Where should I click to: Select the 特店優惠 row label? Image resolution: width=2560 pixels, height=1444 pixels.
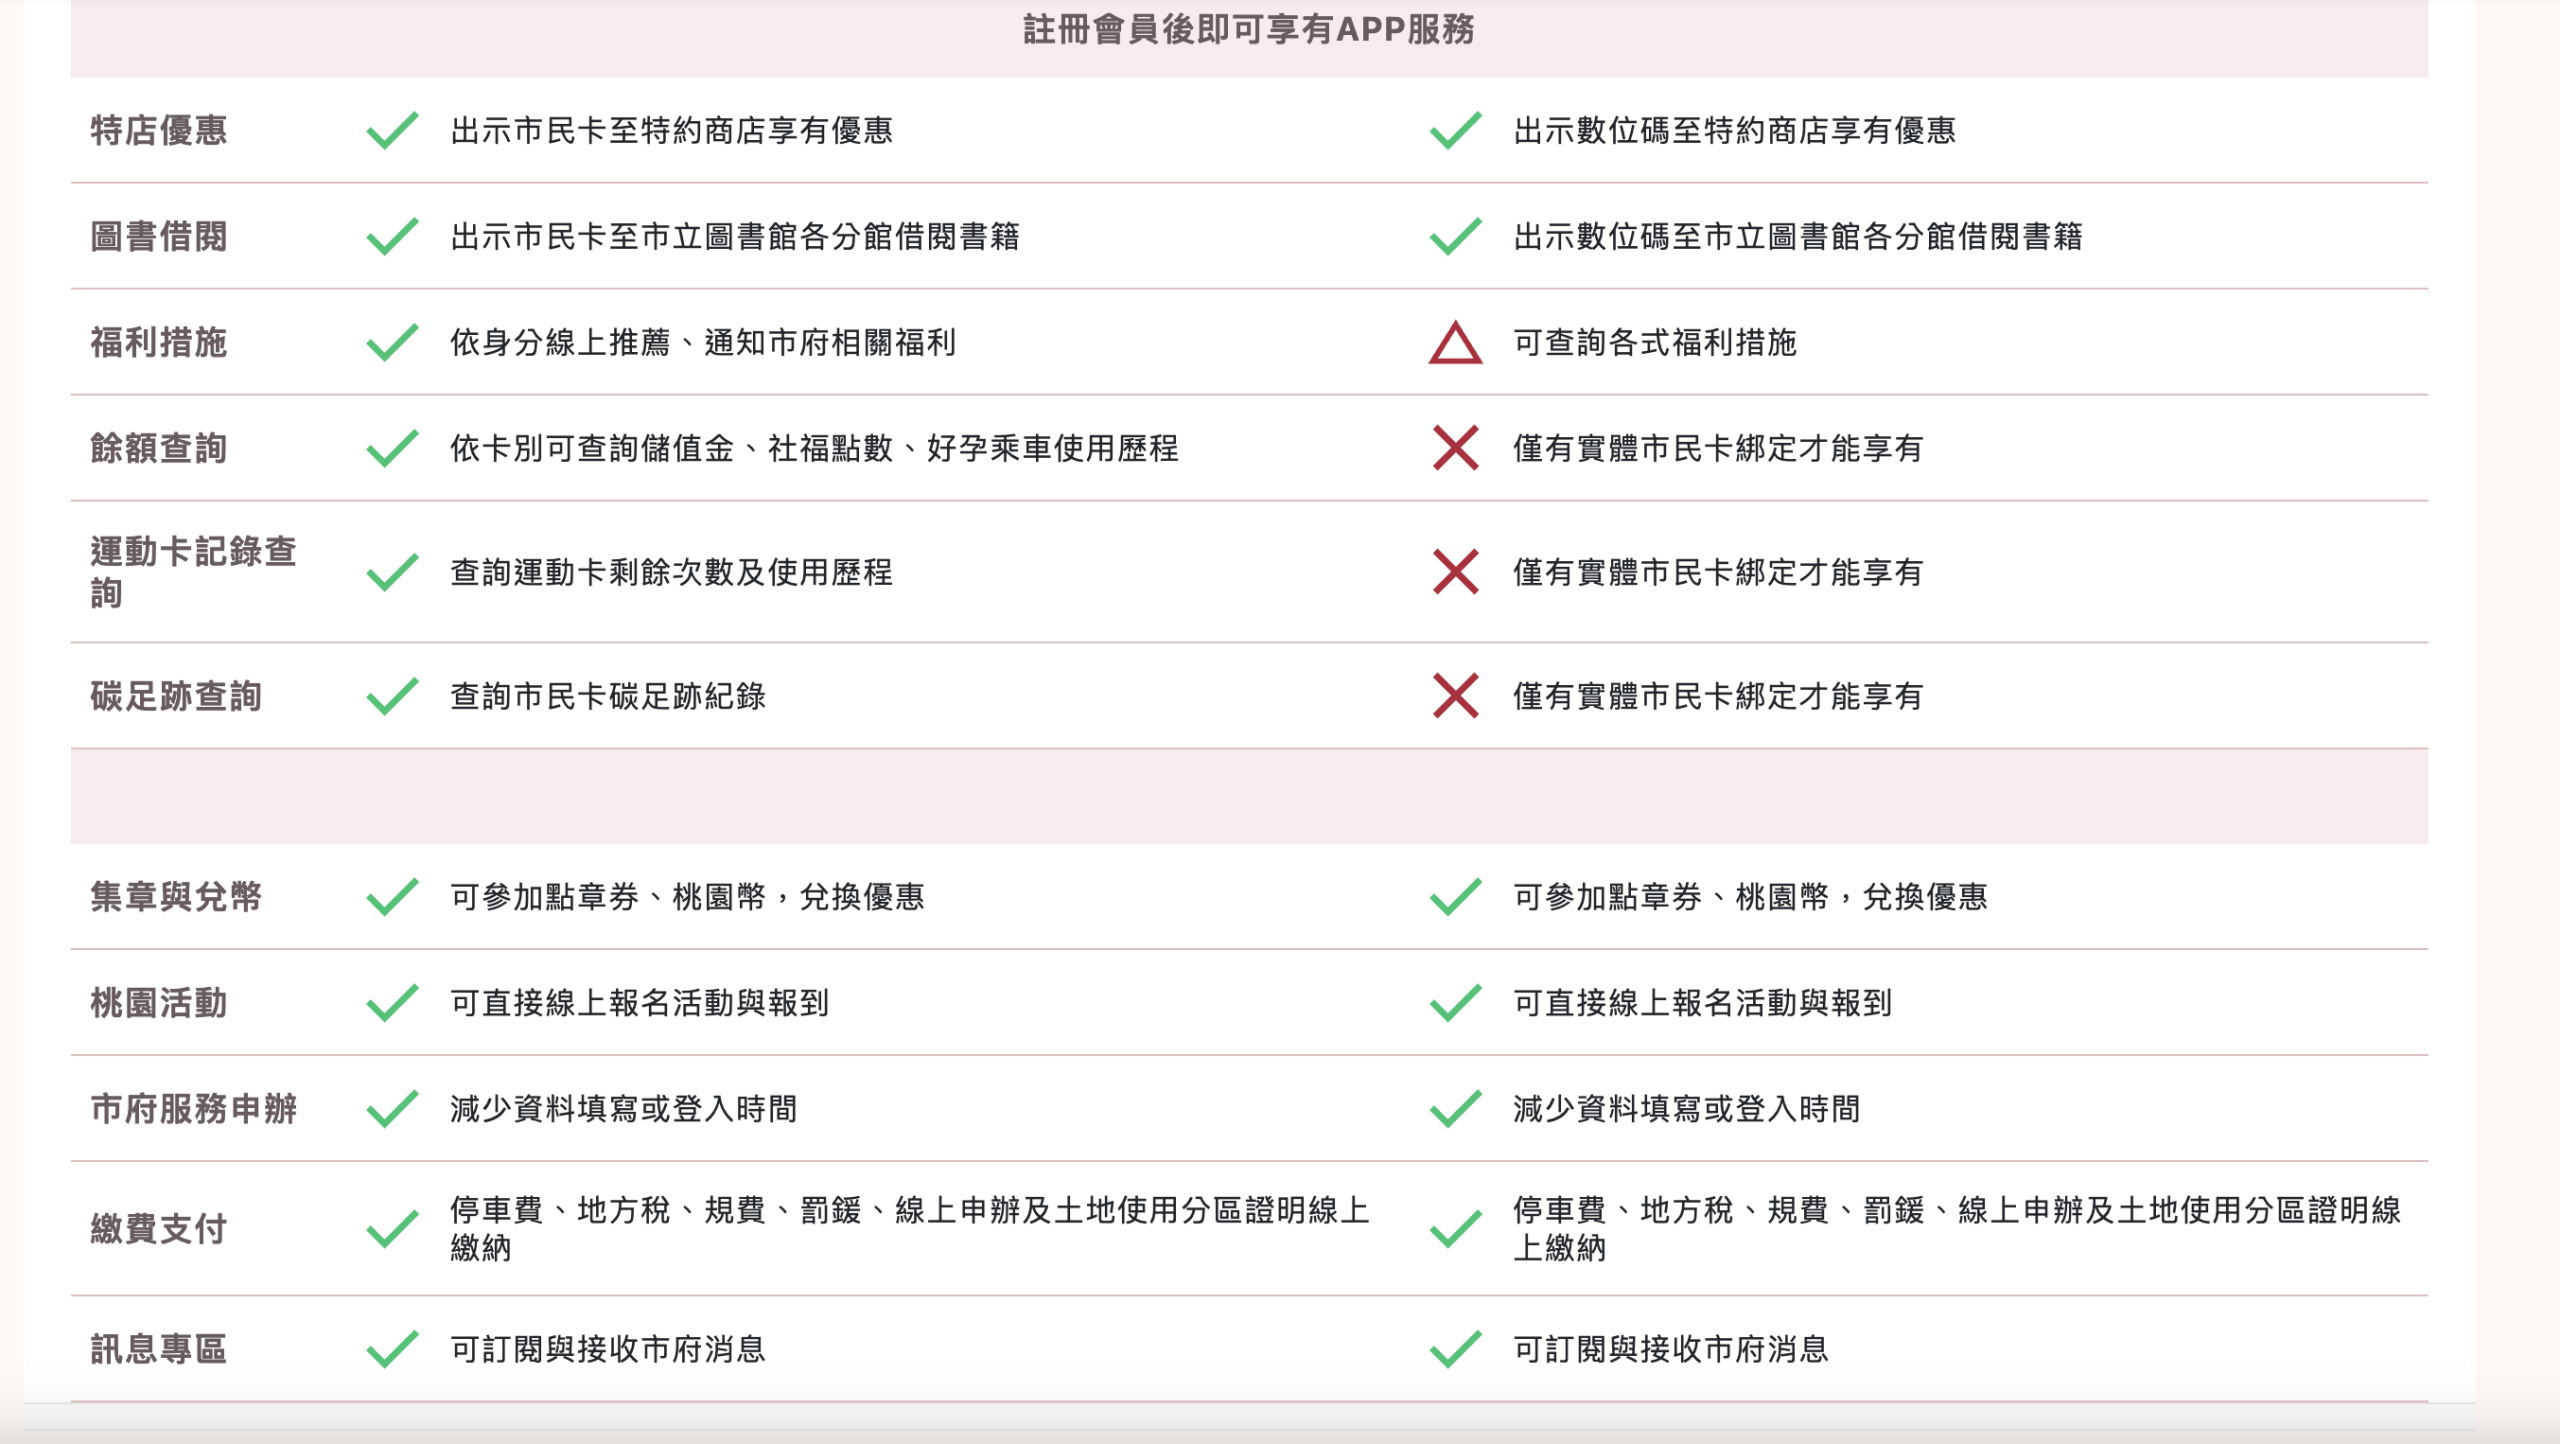[x=159, y=131]
